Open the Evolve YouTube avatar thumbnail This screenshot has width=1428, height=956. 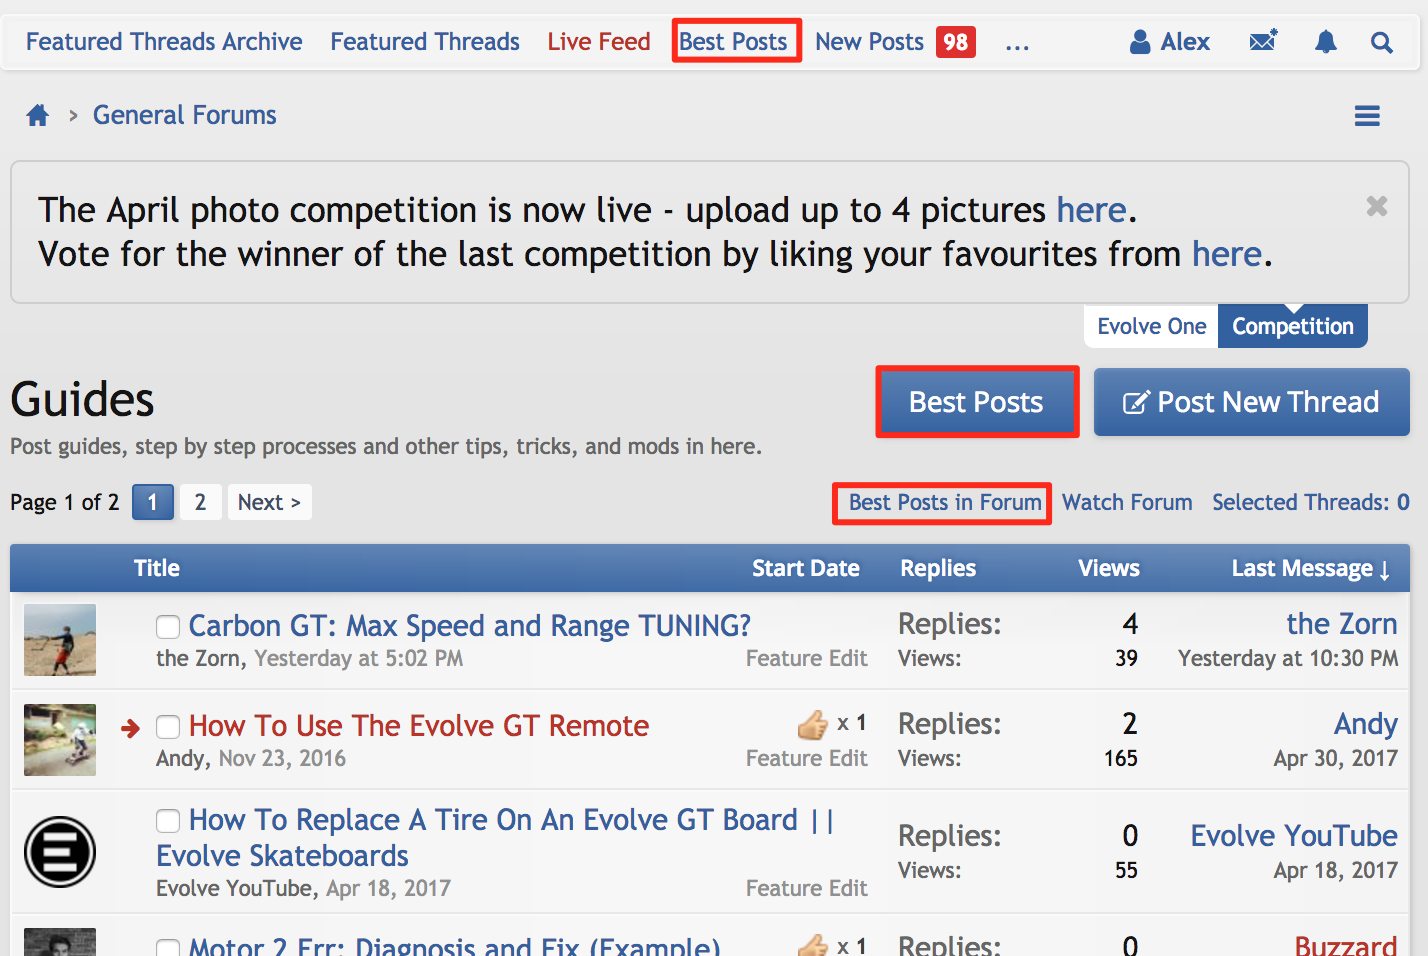click(x=60, y=852)
